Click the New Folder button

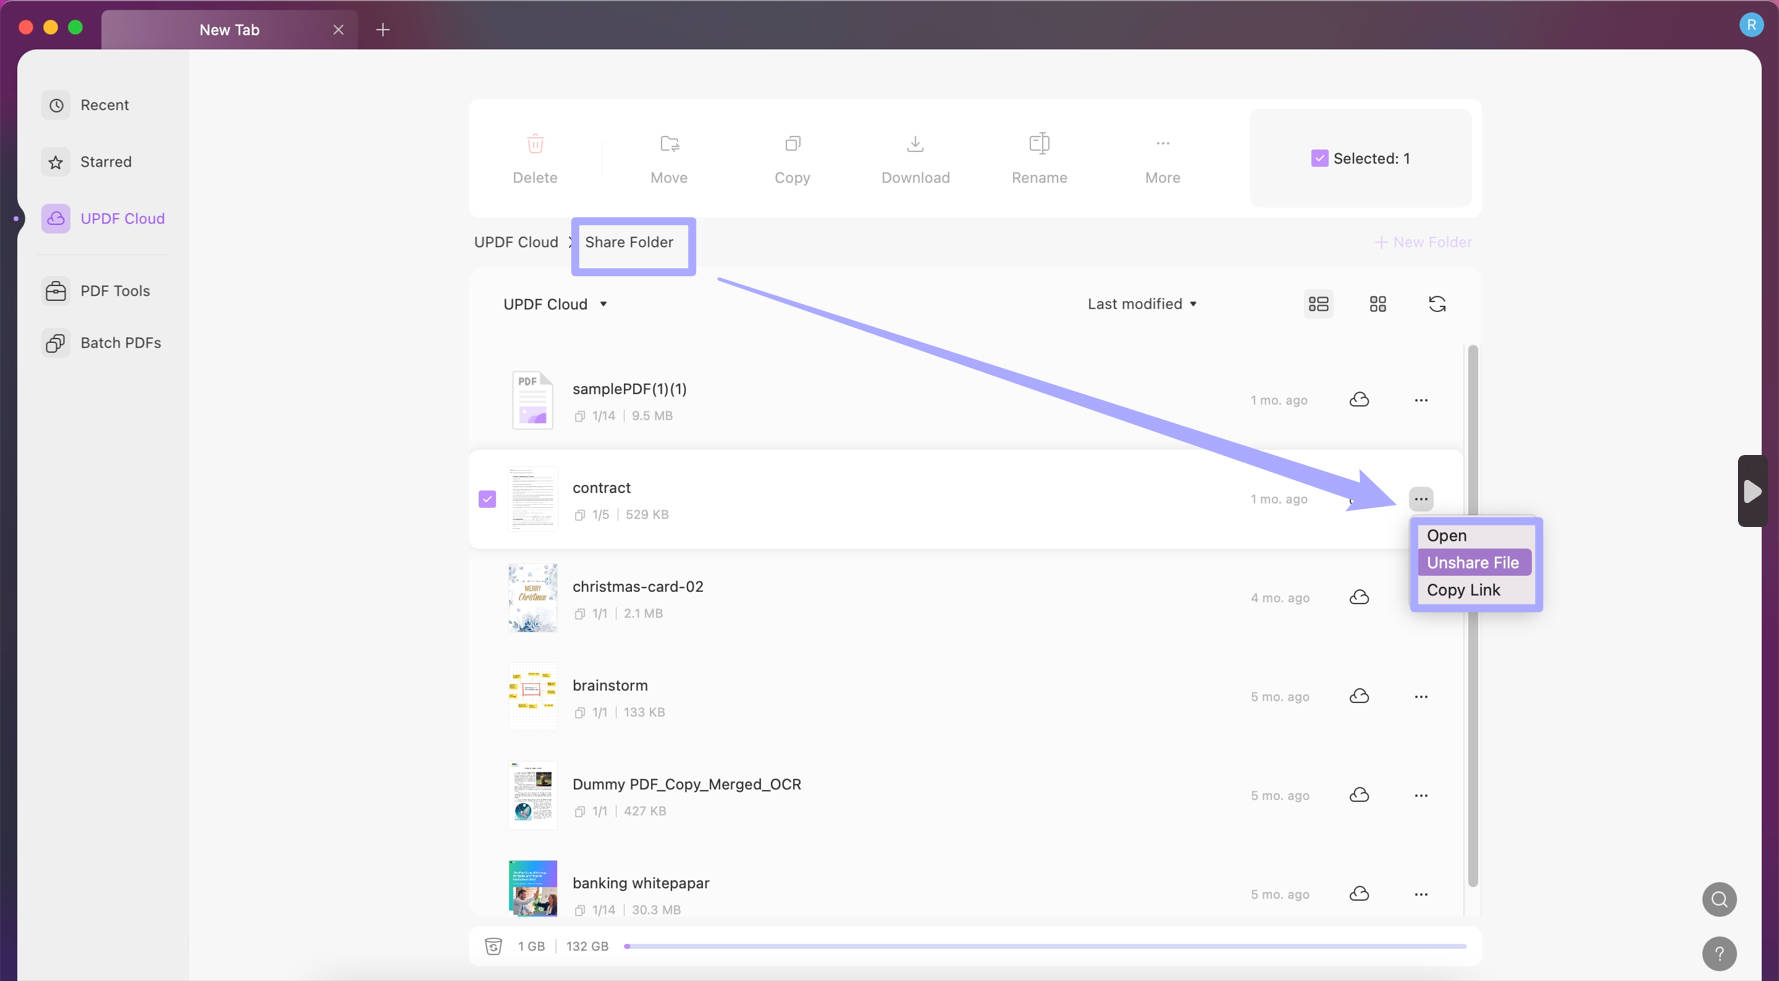[1422, 242]
